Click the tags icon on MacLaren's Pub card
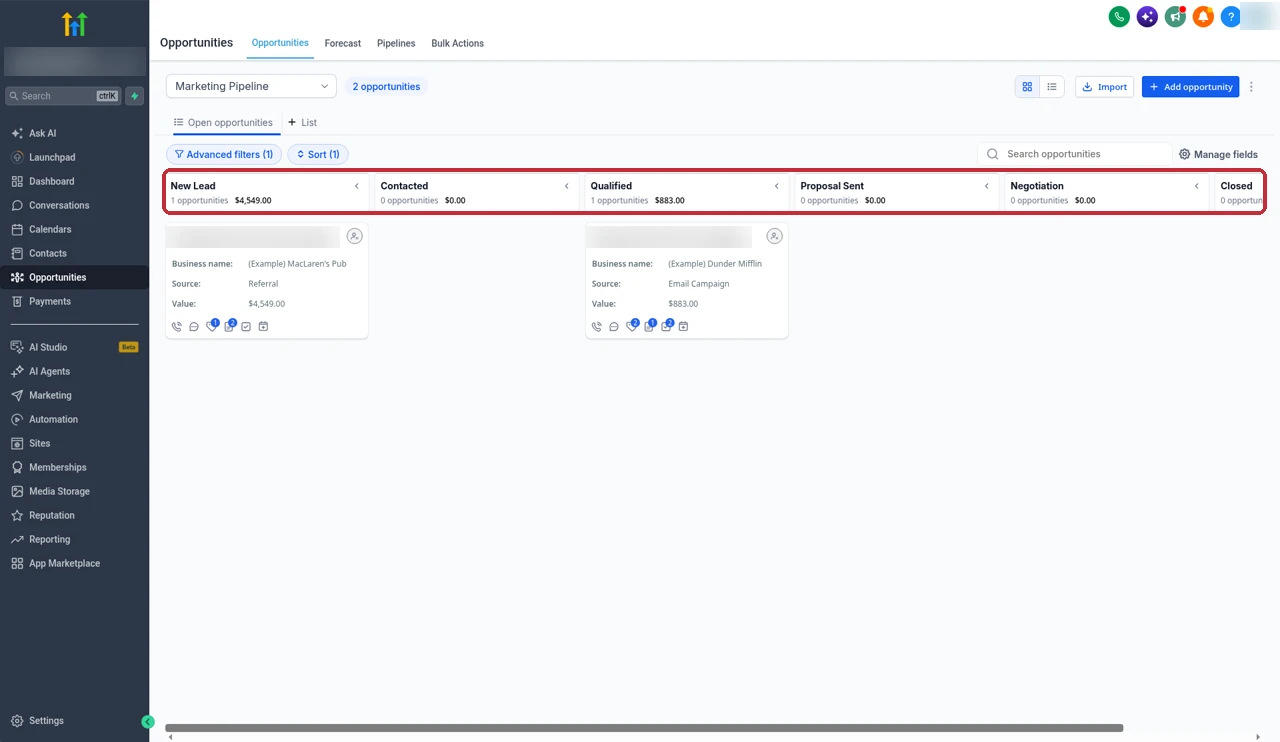 [212, 325]
